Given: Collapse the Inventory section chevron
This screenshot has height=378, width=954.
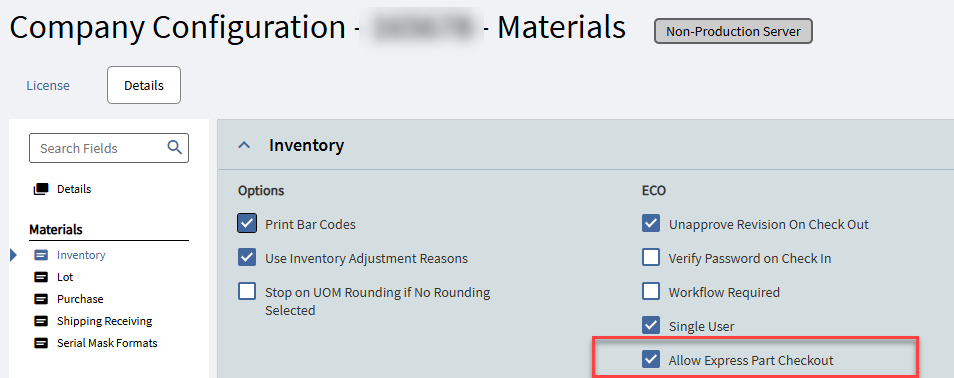Looking at the screenshot, I should click(x=245, y=145).
